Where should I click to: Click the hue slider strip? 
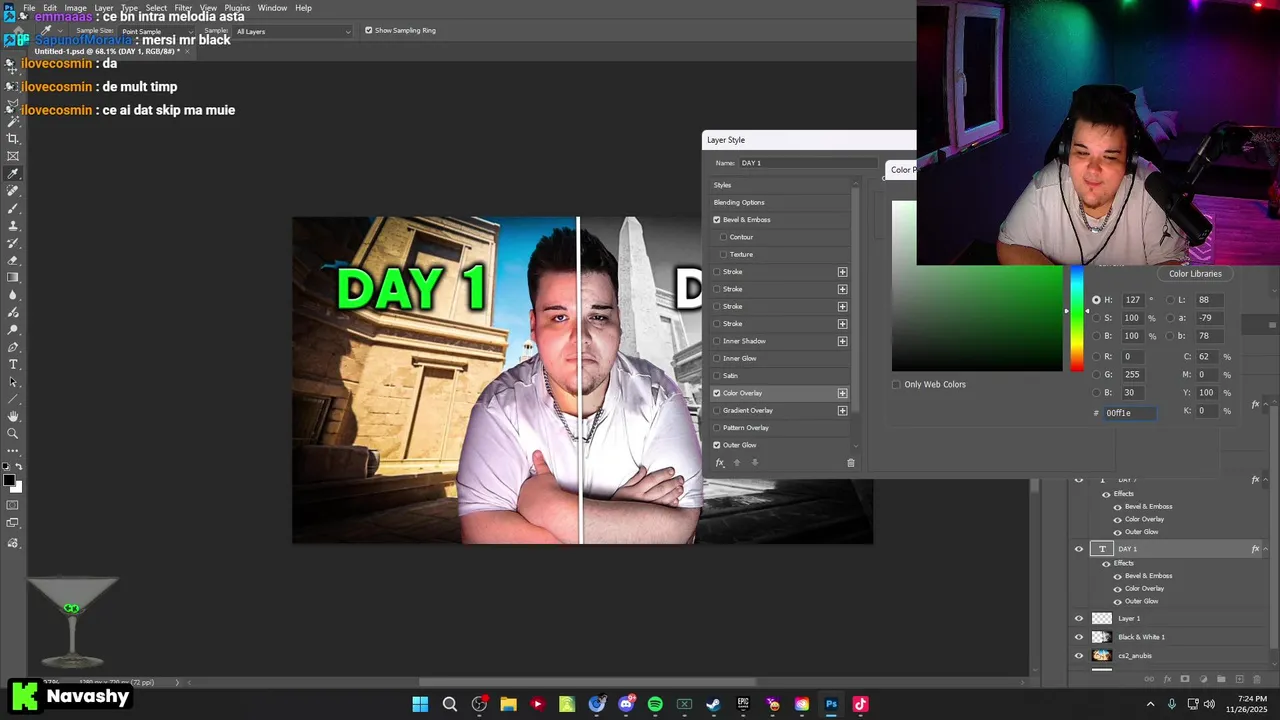coord(1076,319)
